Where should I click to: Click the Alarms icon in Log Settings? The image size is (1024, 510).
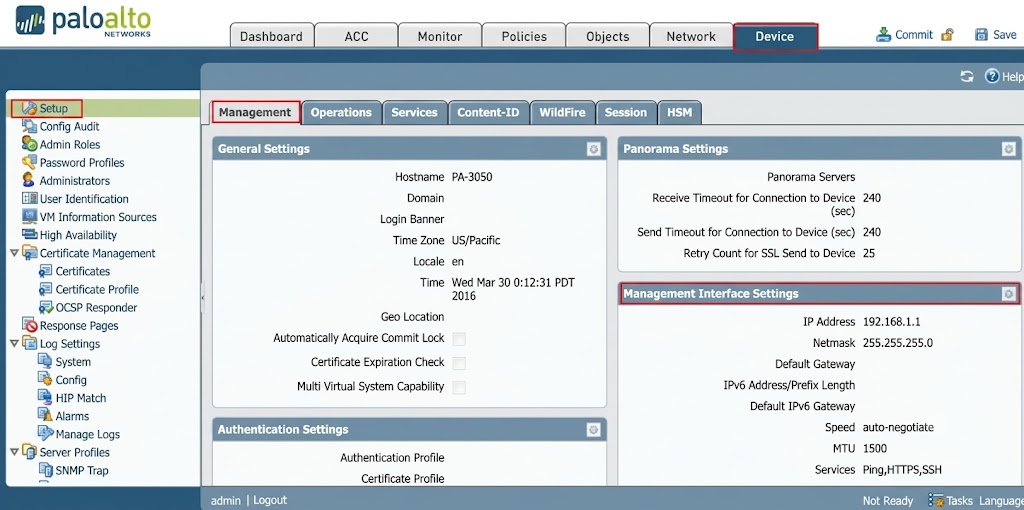pyautogui.click(x=45, y=416)
